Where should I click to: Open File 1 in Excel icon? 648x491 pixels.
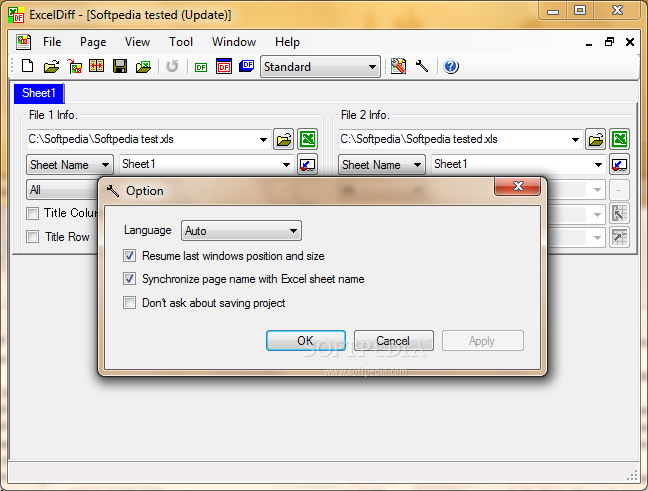tap(307, 139)
